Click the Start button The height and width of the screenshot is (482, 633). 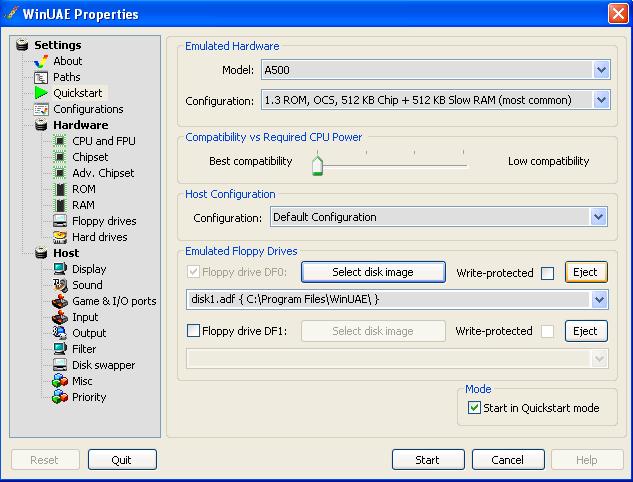tap(428, 460)
